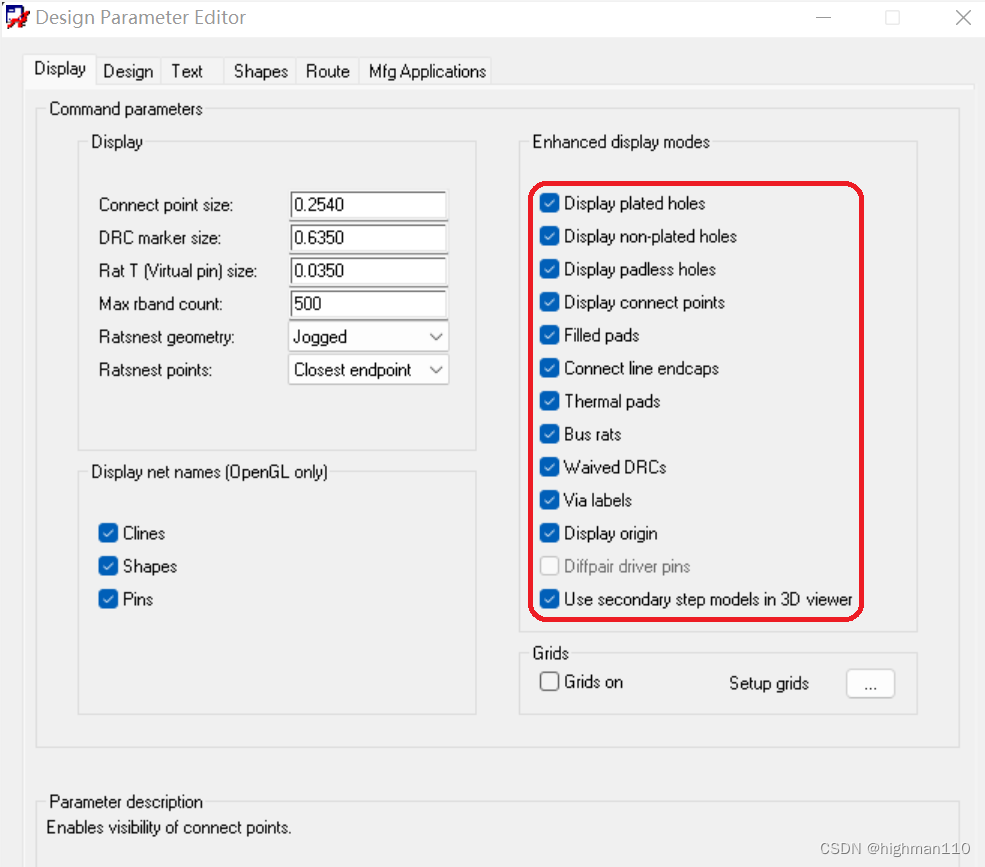Uncheck Display plated holes
Viewport: 985px width, 867px height.
(x=549, y=203)
